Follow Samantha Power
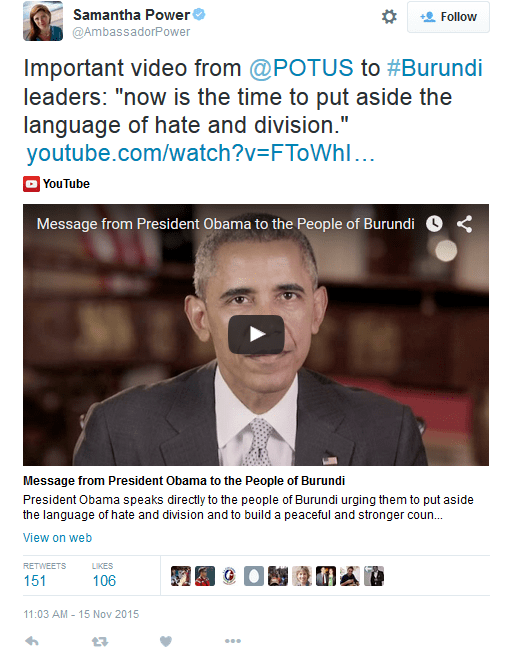 [448, 17]
